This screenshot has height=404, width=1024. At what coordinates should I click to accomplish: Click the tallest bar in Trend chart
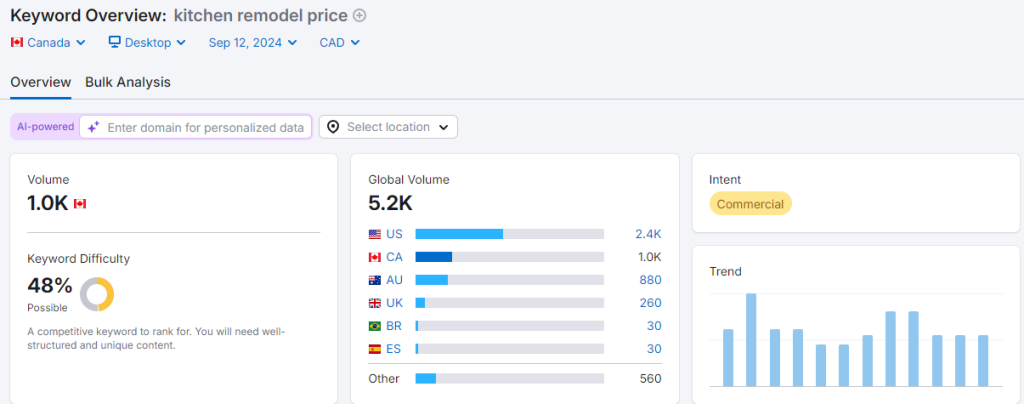[751, 340]
